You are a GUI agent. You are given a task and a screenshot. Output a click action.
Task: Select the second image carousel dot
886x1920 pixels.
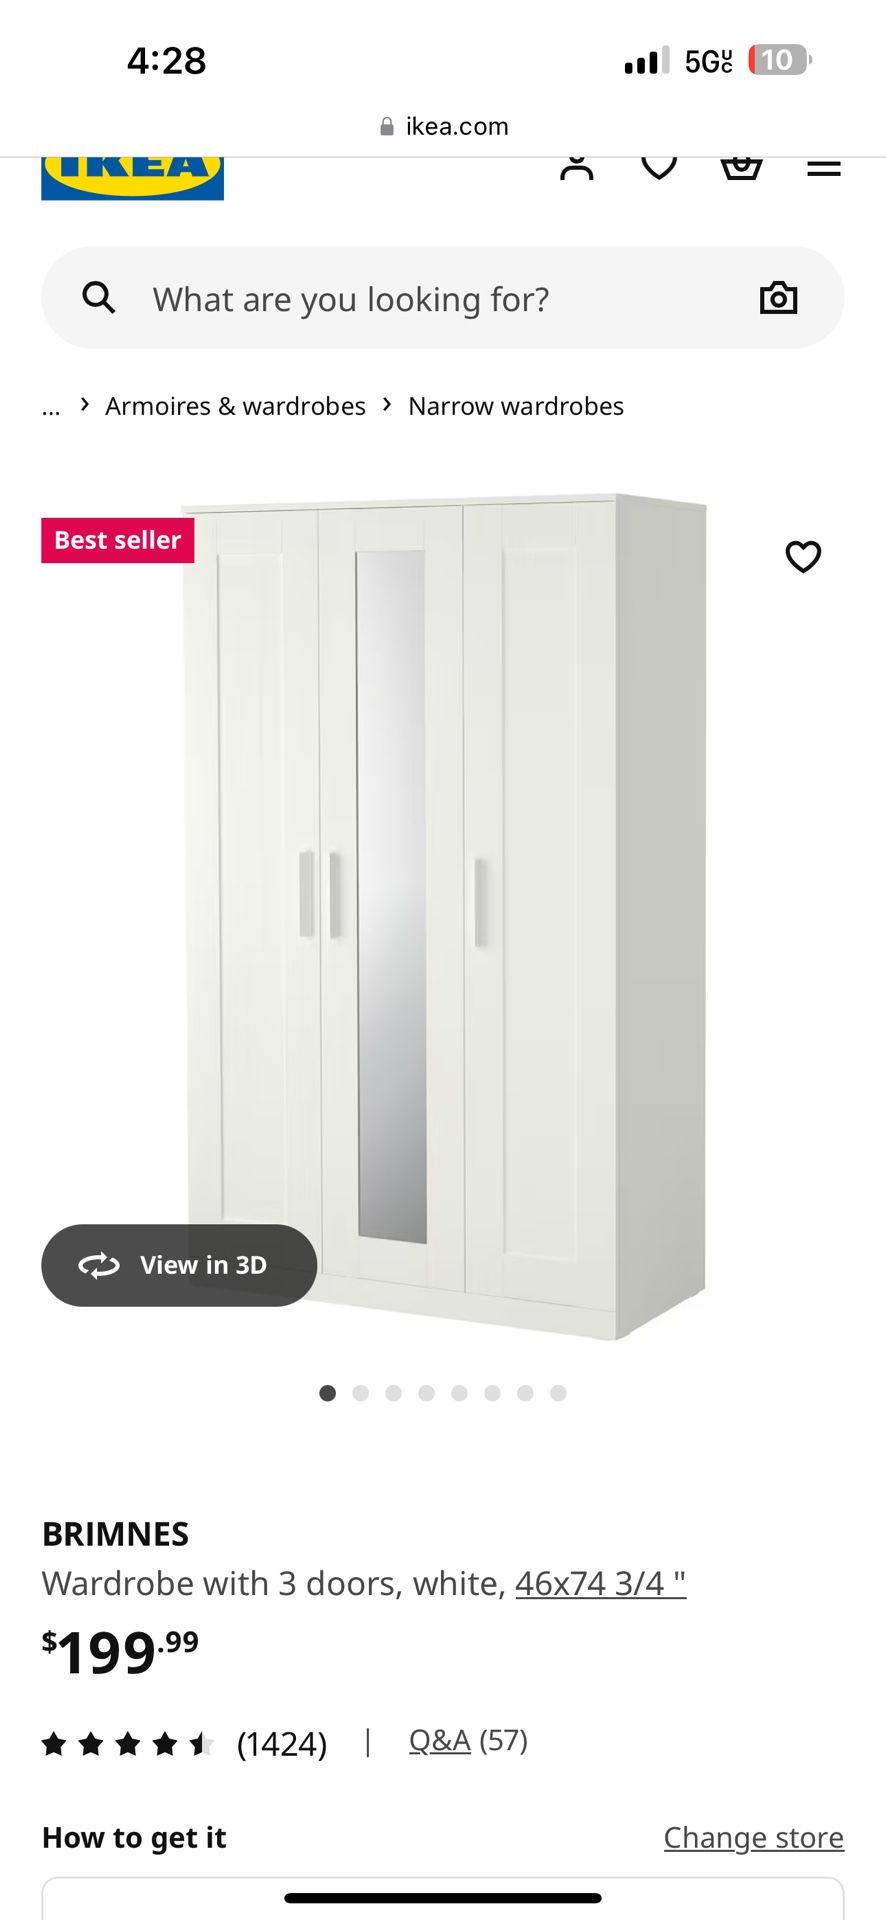click(x=360, y=1393)
